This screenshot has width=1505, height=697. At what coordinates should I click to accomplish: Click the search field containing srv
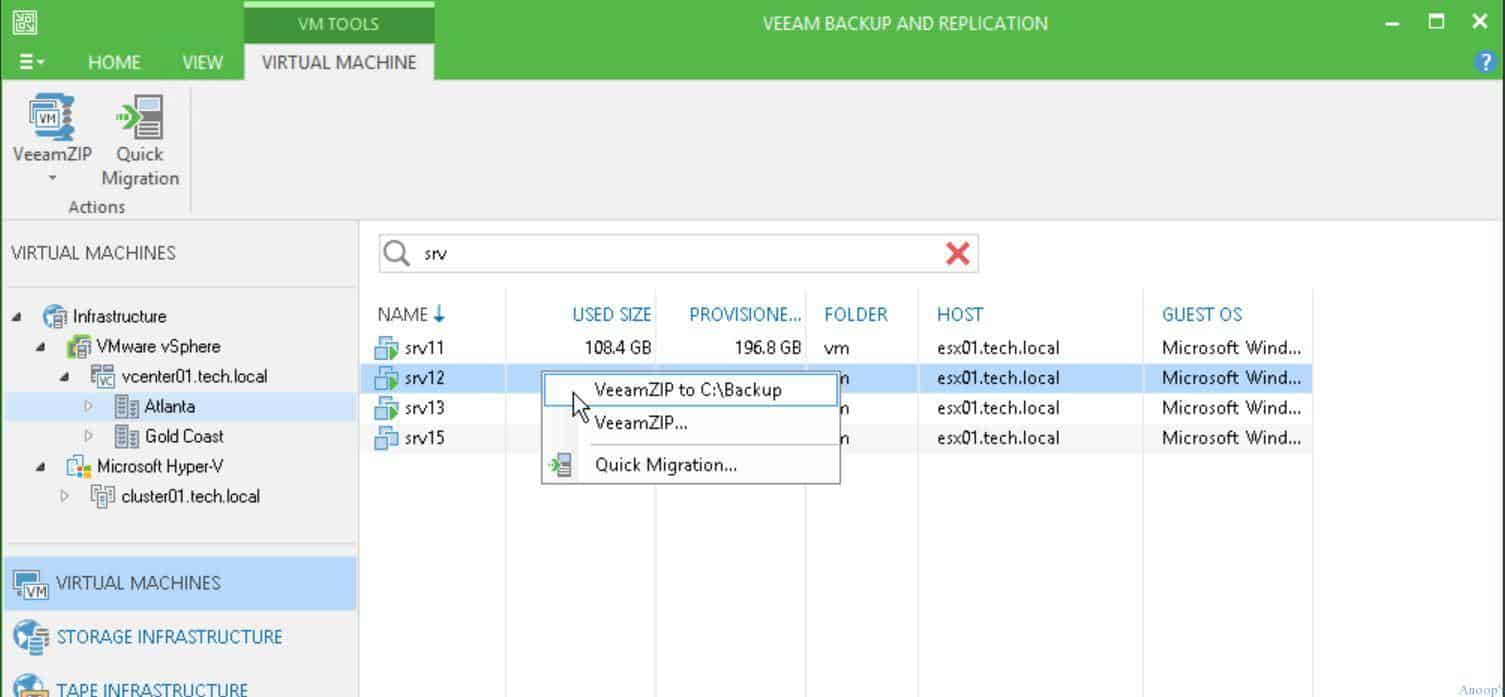tap(678, 254)
